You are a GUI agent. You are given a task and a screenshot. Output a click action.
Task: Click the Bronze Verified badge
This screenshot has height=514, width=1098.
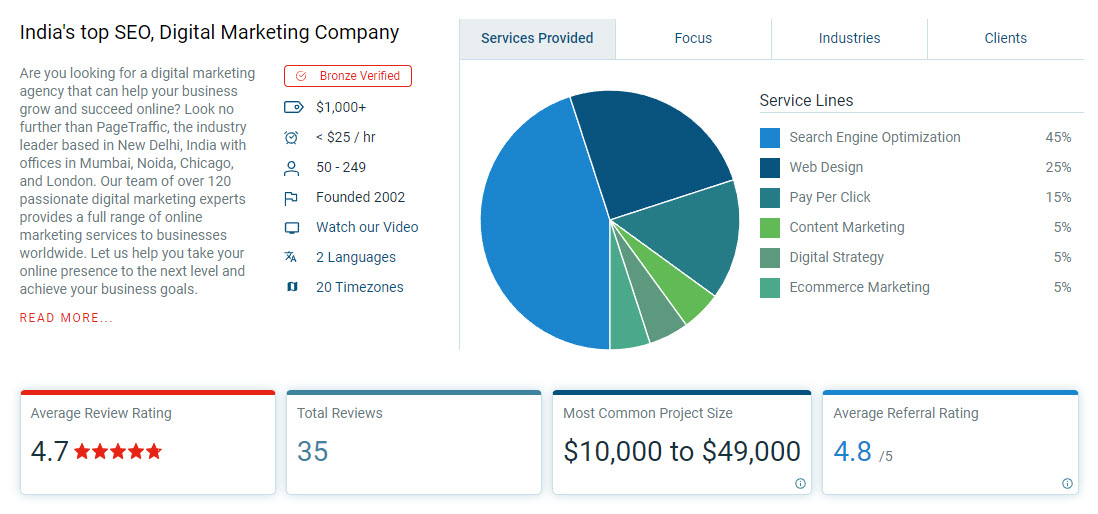click(x=348, y=76)
